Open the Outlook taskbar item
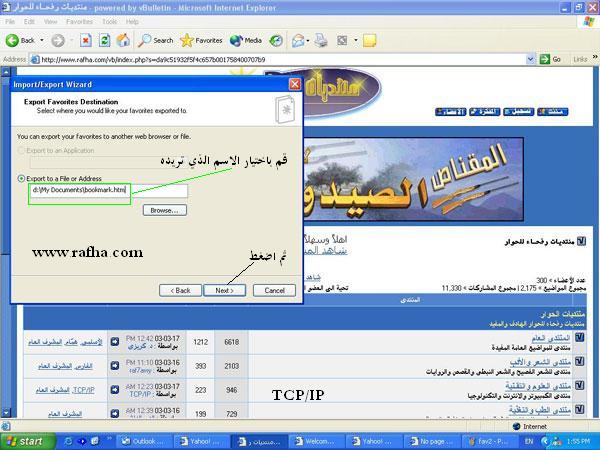The width and height of the screenshot is (600, 450). tap(143, 441)
